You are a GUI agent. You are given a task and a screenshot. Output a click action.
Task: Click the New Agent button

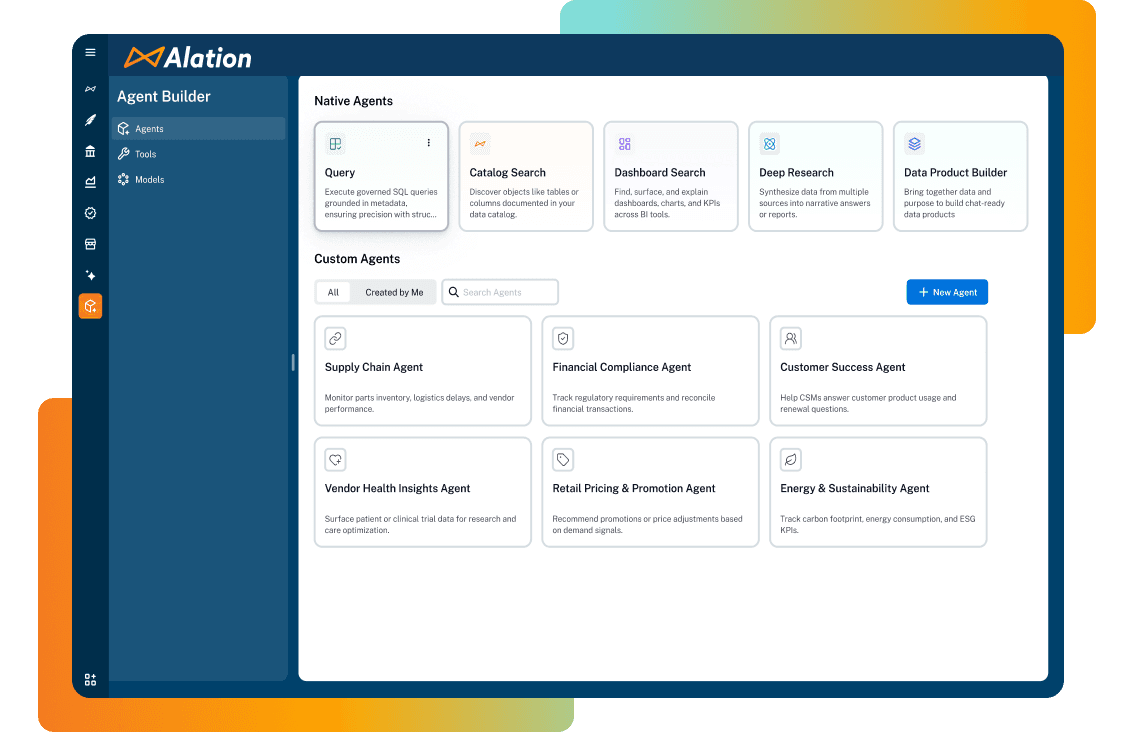coord(946,292)
